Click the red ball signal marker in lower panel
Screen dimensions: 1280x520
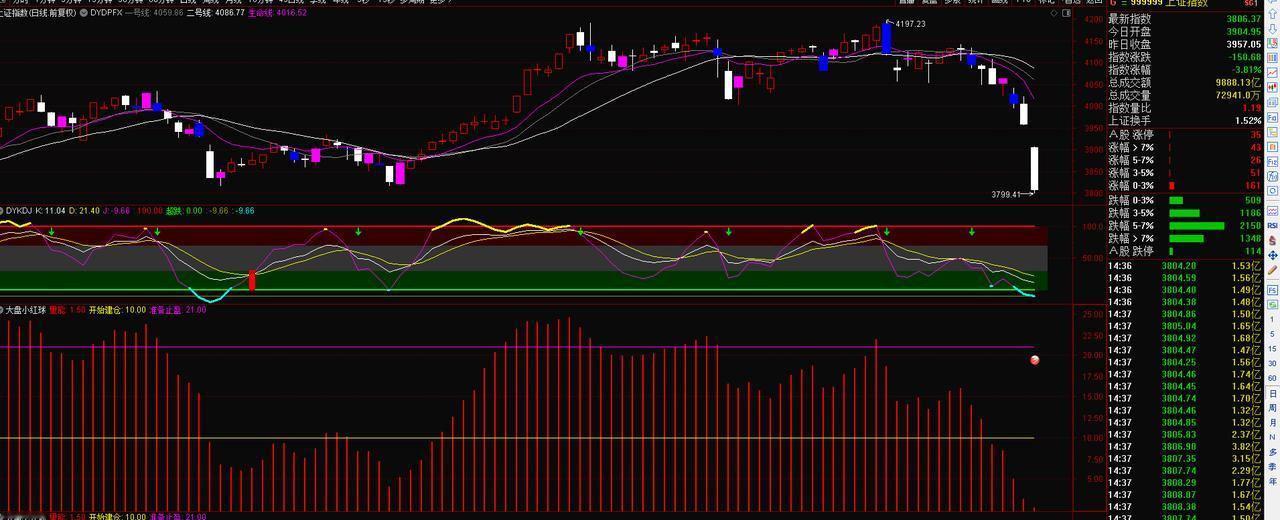coord(1035,359)
